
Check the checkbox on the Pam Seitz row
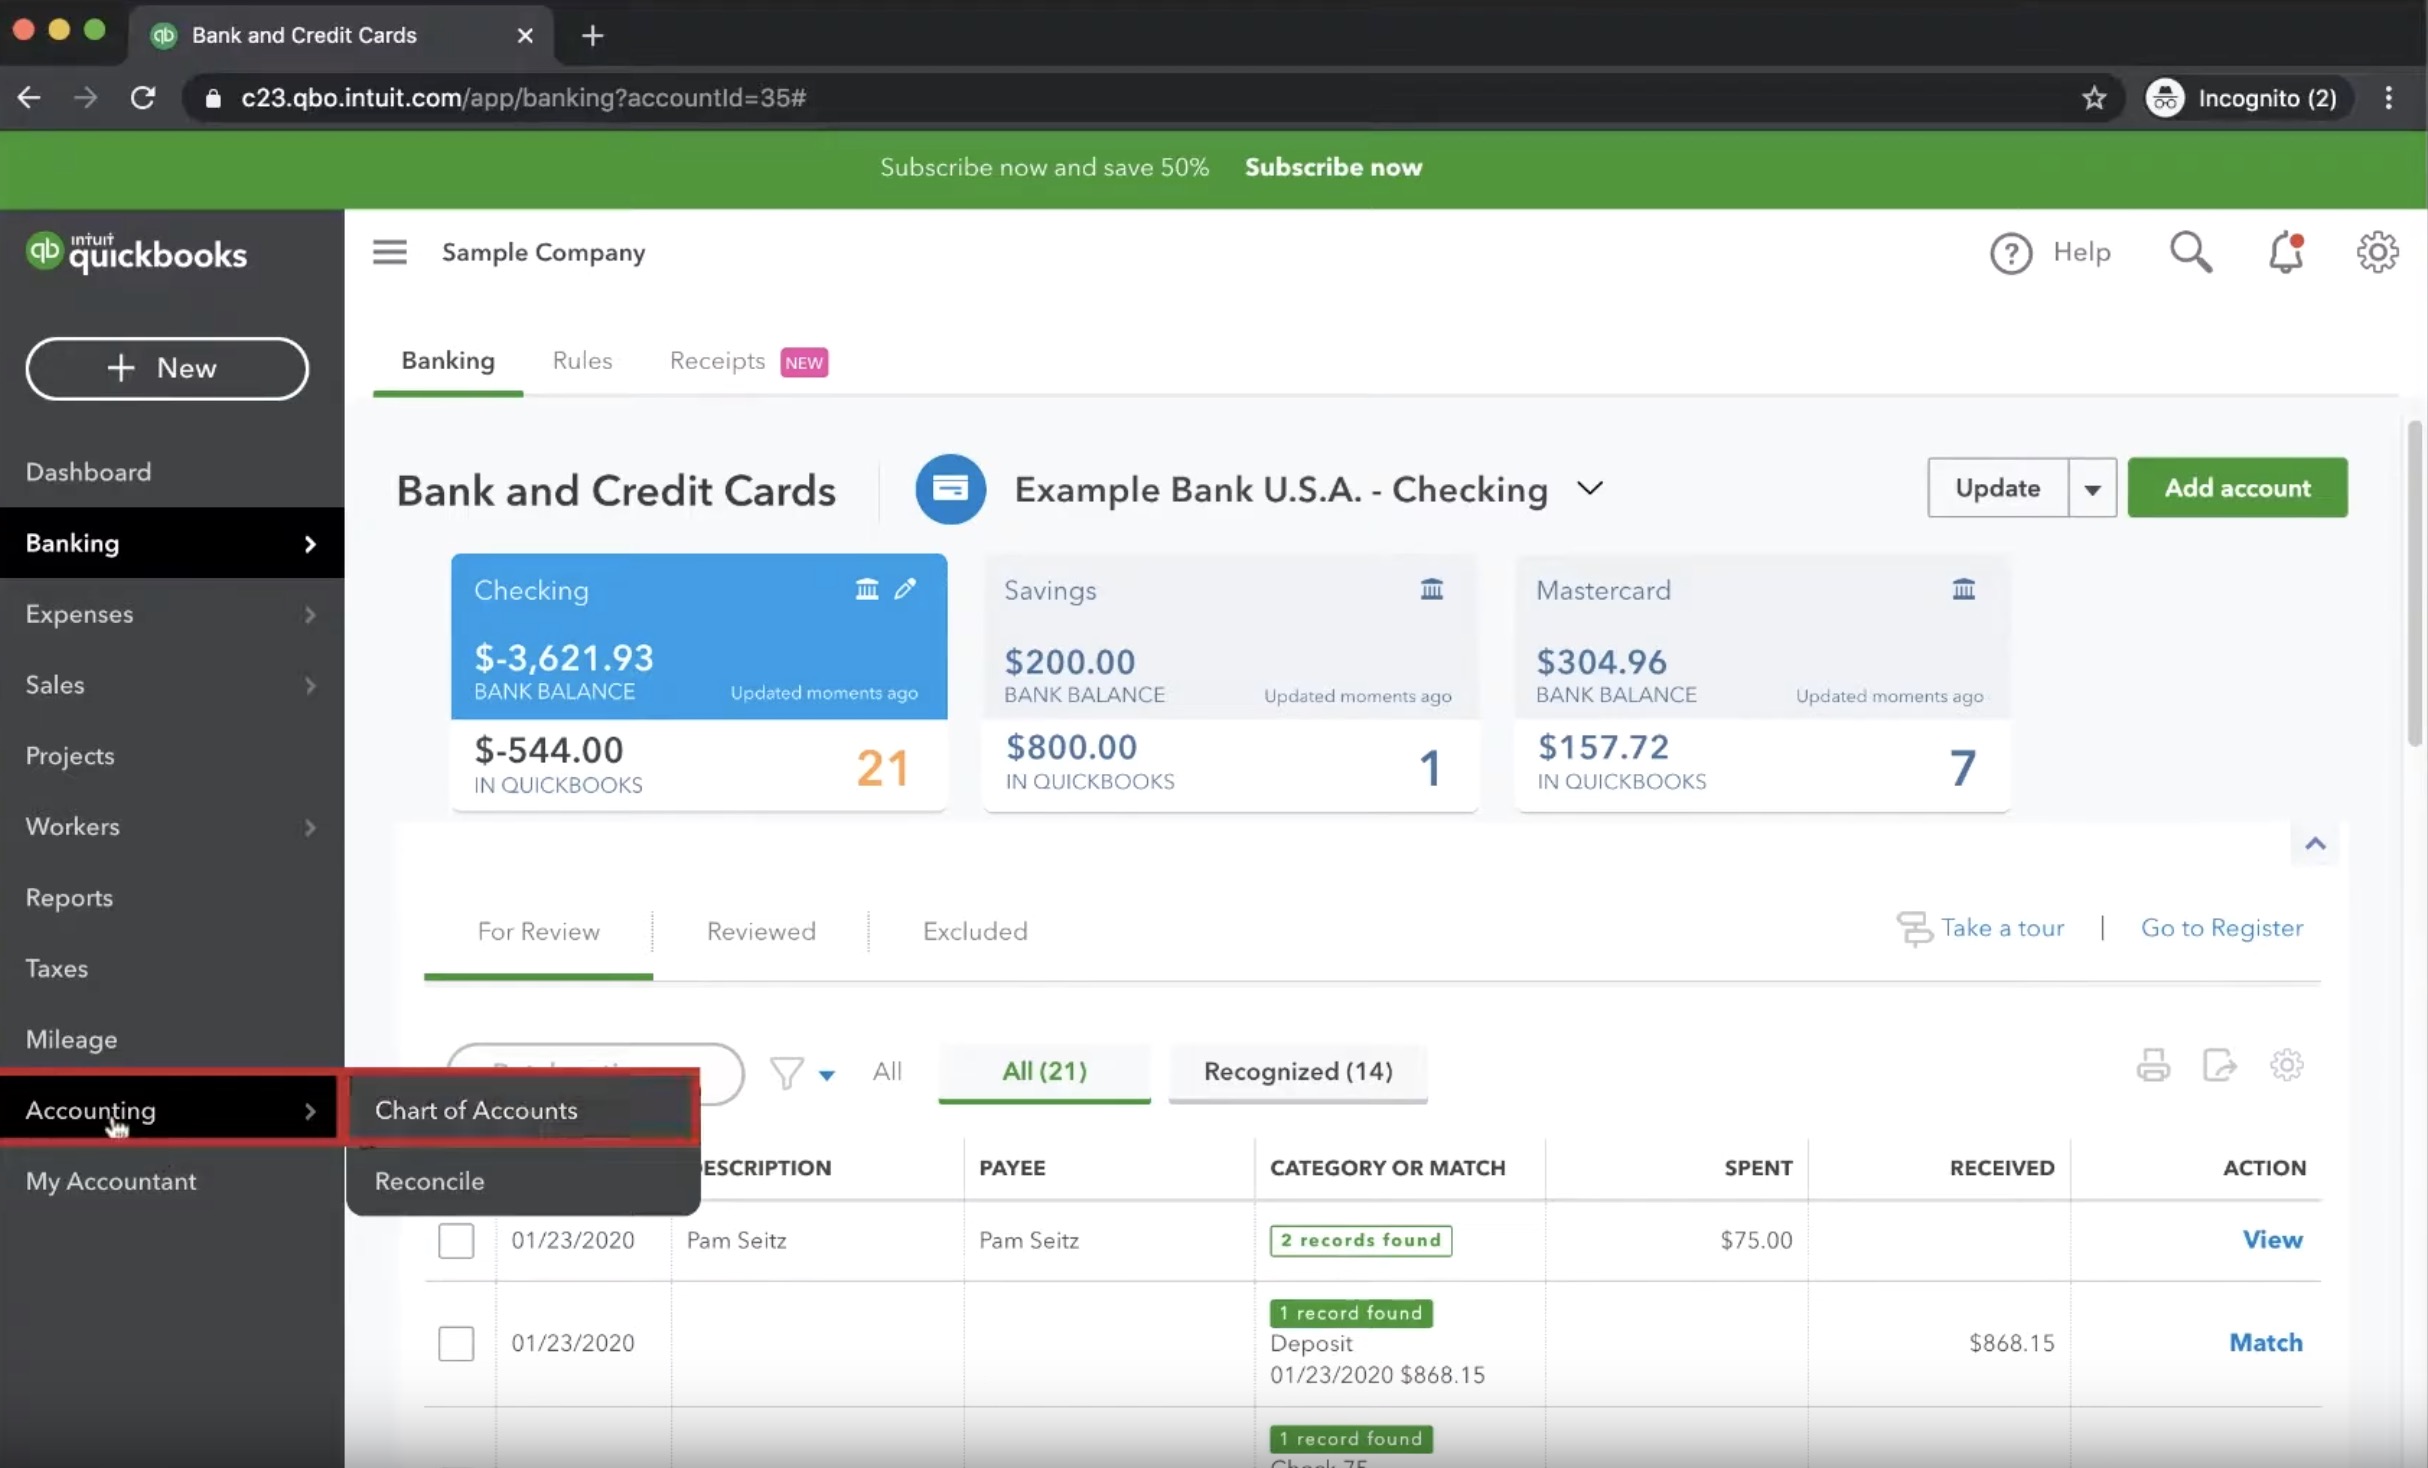coord(456,1240)
